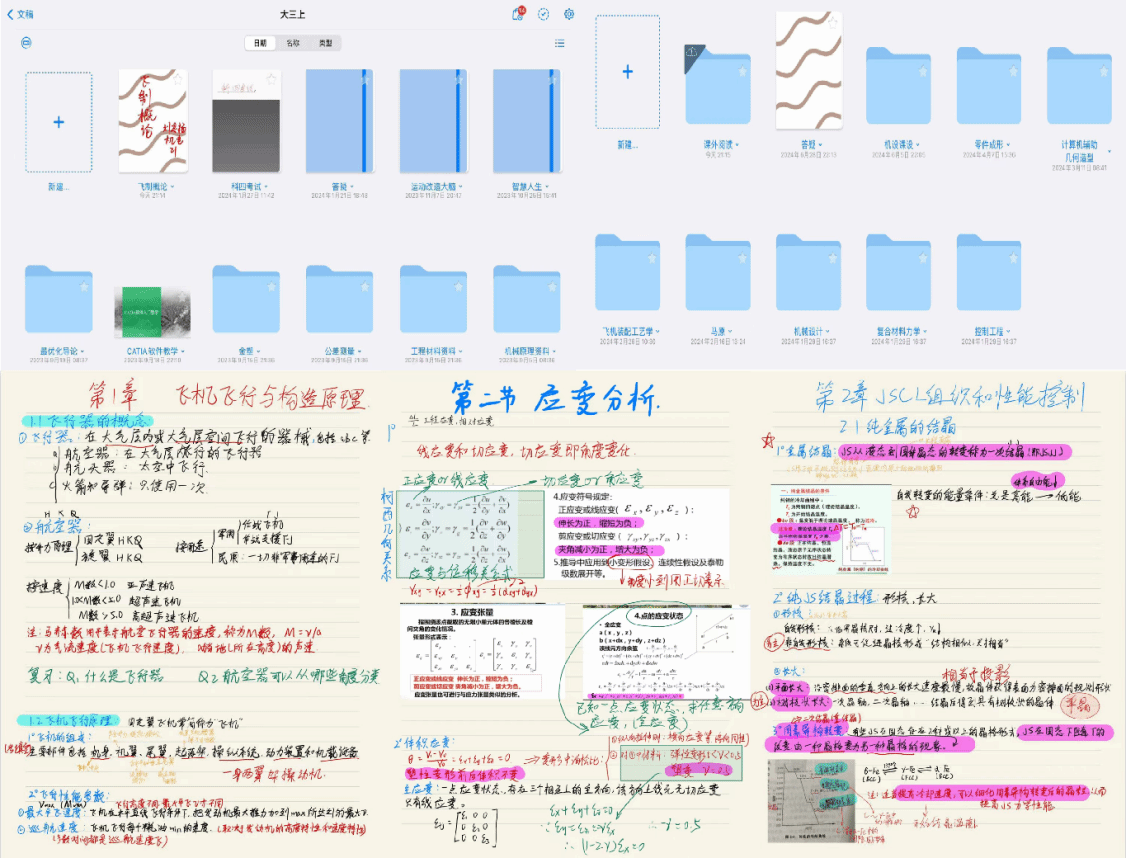Go back to 文稿
Image resolution: width=1126 pixels, height=858 pixels.
coord(19,14)
